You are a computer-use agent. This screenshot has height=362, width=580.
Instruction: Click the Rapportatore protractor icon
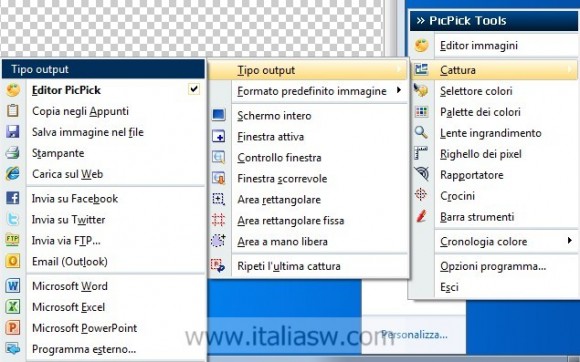pyautogui.click(x=421, y=174)
